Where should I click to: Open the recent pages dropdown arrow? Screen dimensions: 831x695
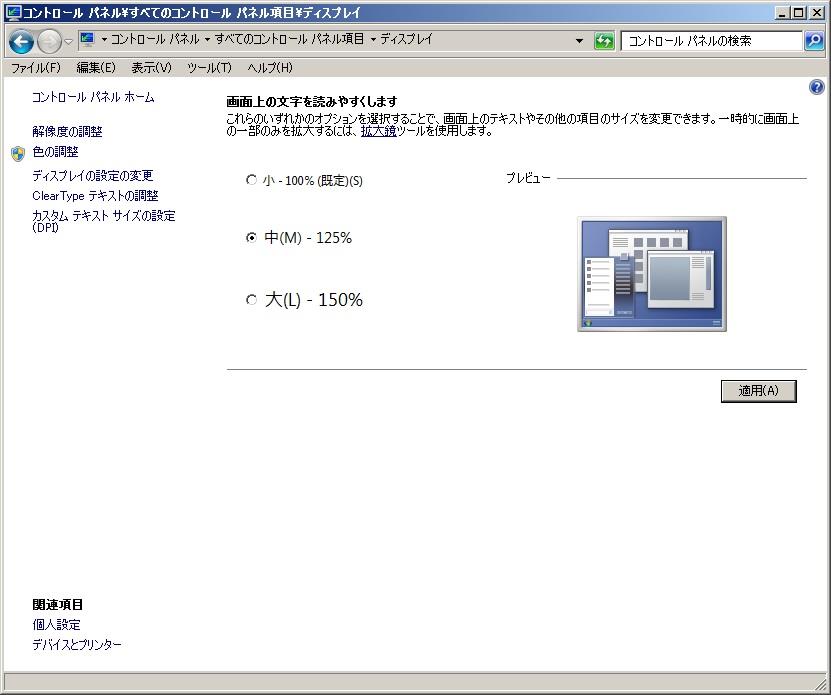(69, 41)
